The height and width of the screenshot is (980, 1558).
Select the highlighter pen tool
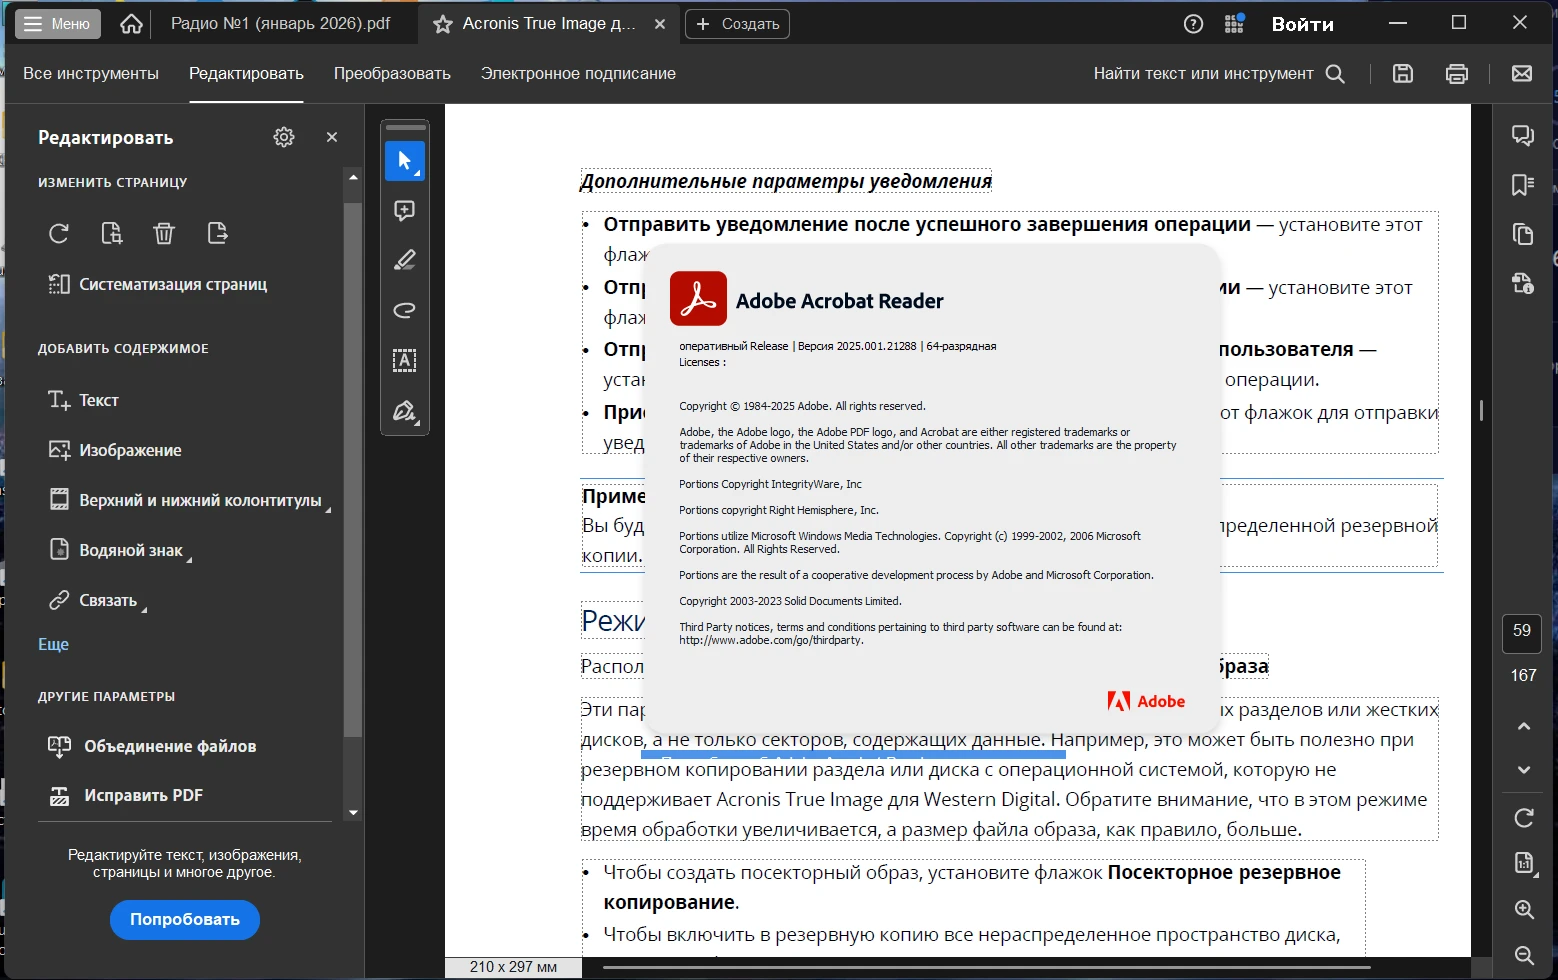[x=404, y=261]
